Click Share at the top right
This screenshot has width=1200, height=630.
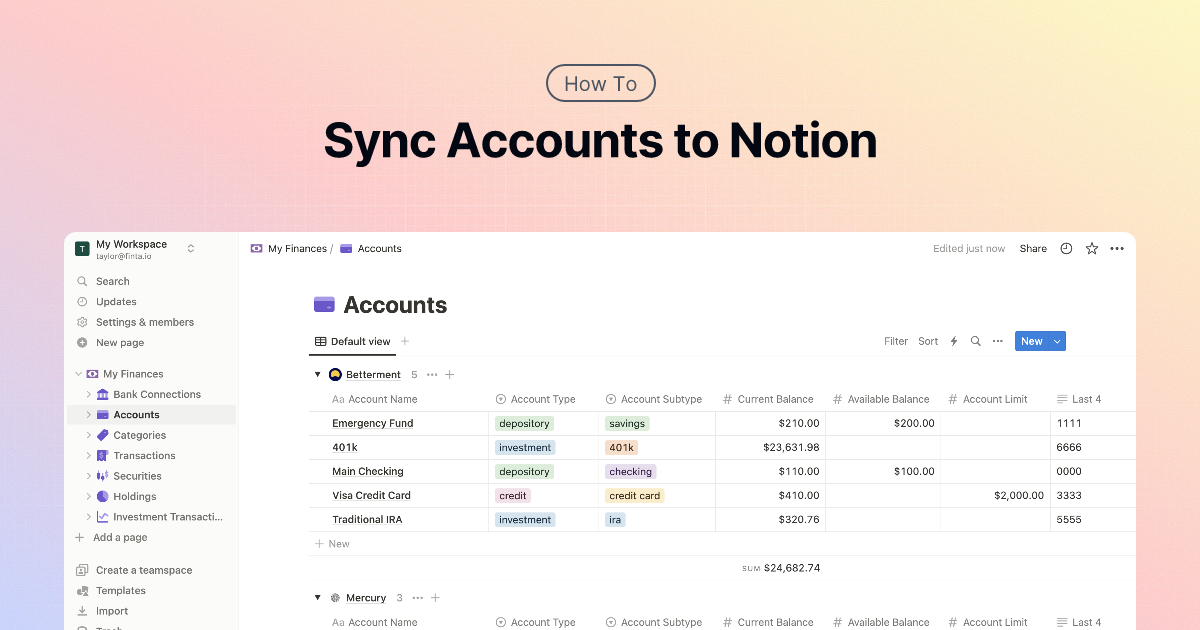point(1032,248)
